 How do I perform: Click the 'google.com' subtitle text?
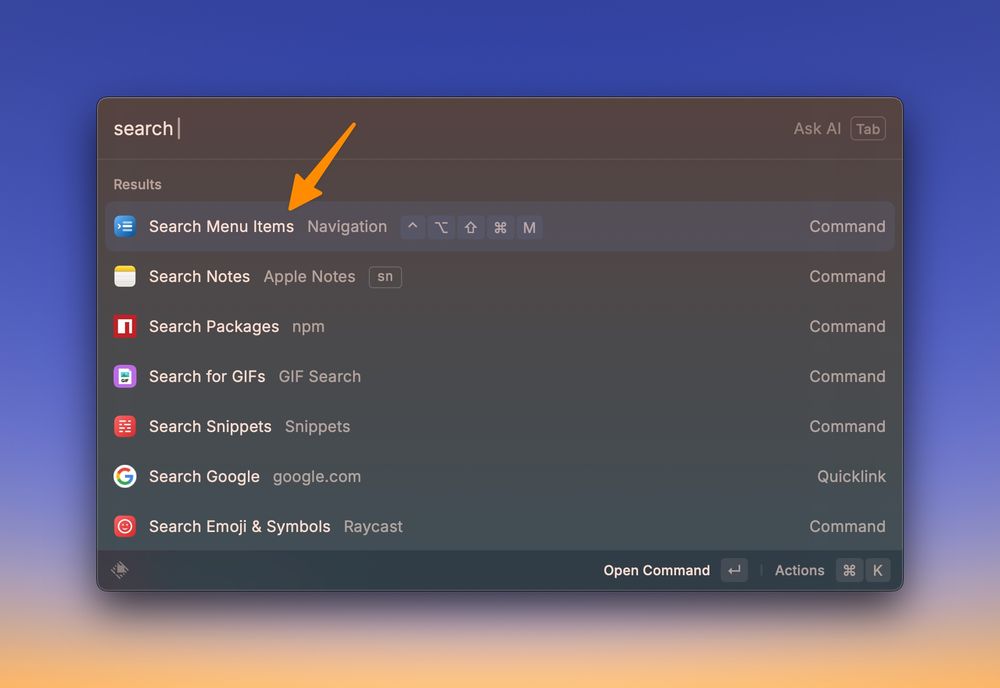(x=317, y=477)
